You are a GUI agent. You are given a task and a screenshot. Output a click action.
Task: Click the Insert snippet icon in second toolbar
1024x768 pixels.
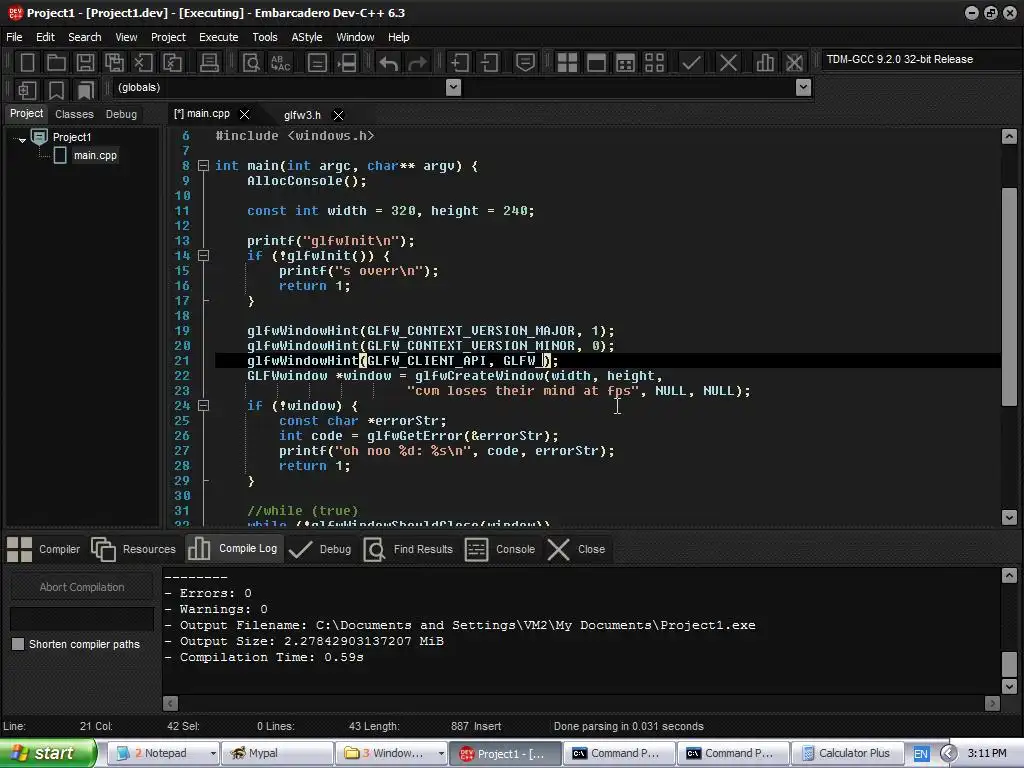pyautogui.click(x=27, y=89)
